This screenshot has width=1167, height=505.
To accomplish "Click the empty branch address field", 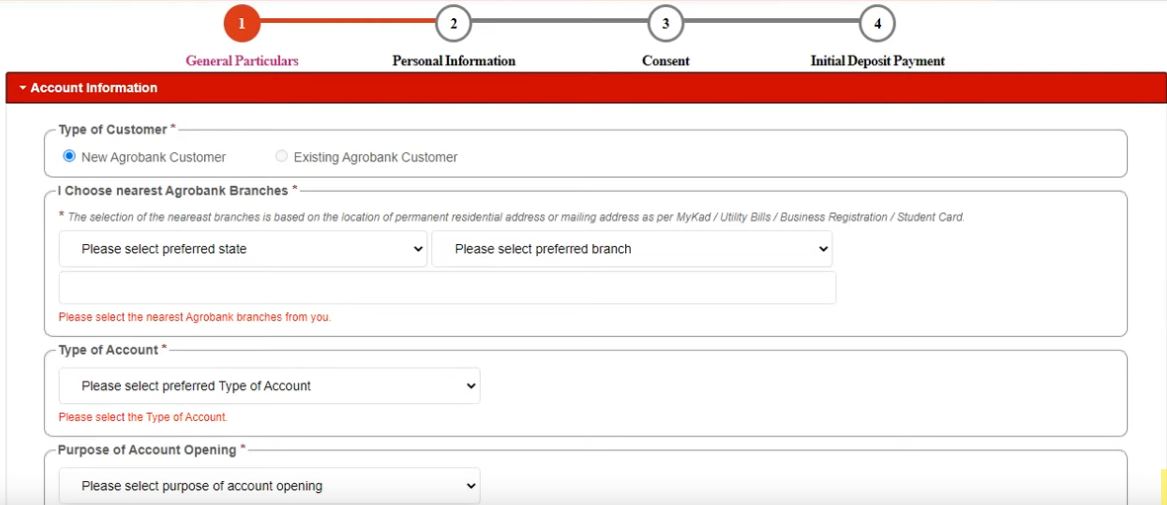I will [x=447, y=288].
